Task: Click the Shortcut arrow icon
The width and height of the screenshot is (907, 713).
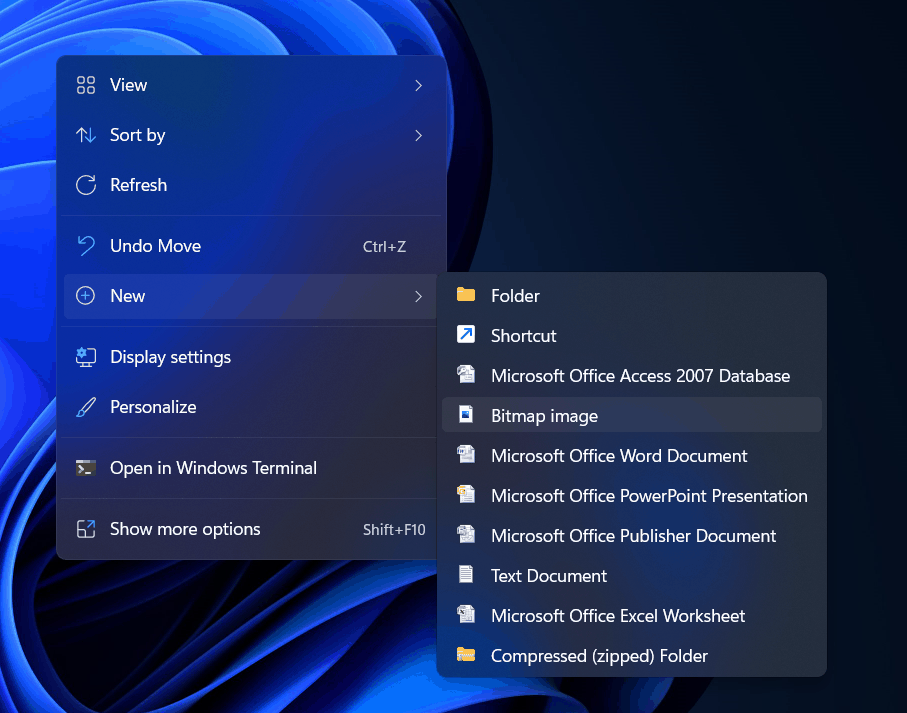Action: 466,335
